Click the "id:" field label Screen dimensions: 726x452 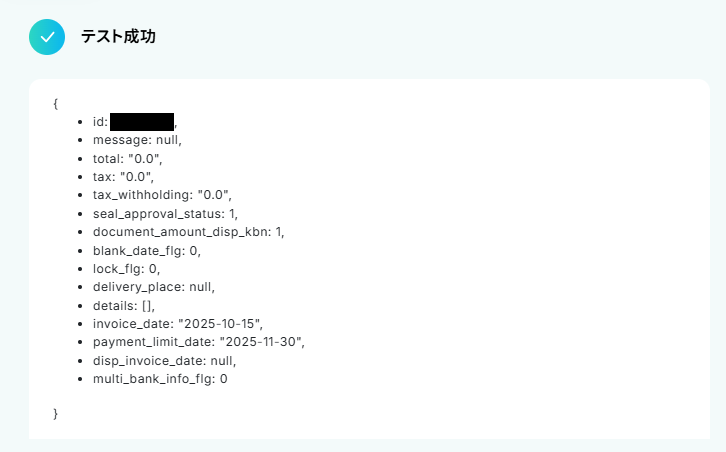(x=100, y=122)
